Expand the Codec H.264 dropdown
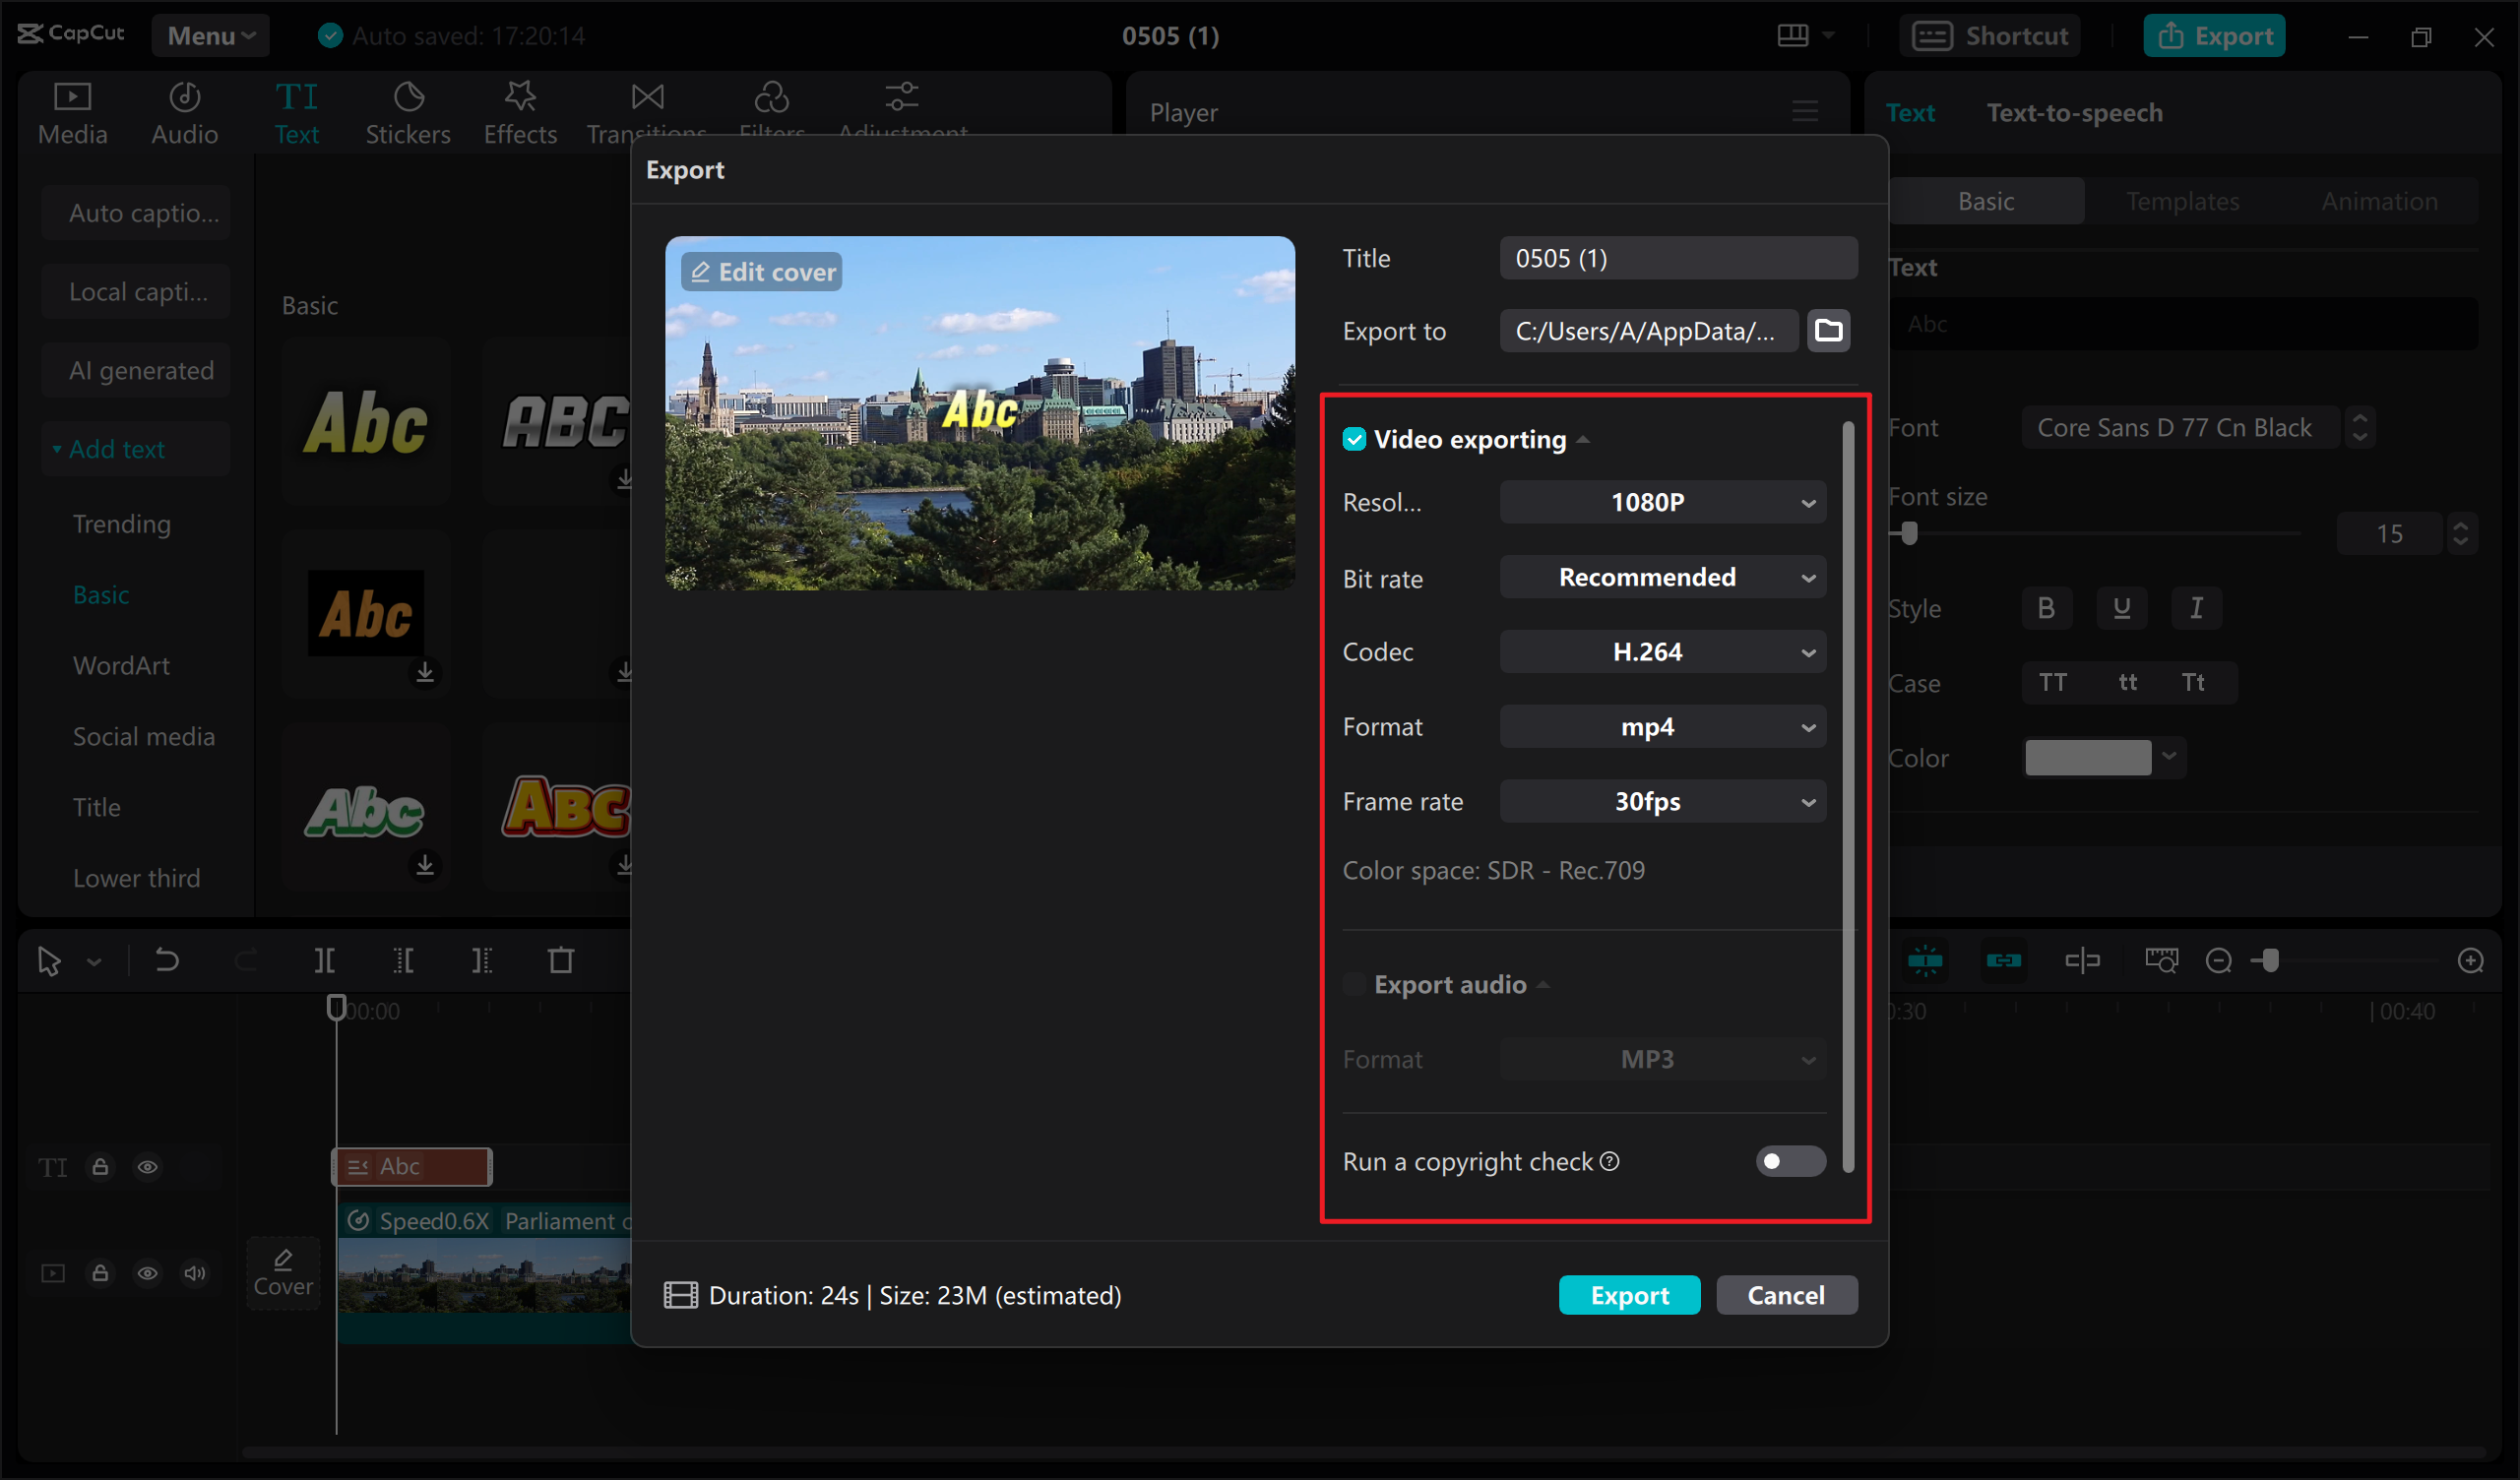This screenshot has width=2520, height=1480. (x=1662, y=652)
